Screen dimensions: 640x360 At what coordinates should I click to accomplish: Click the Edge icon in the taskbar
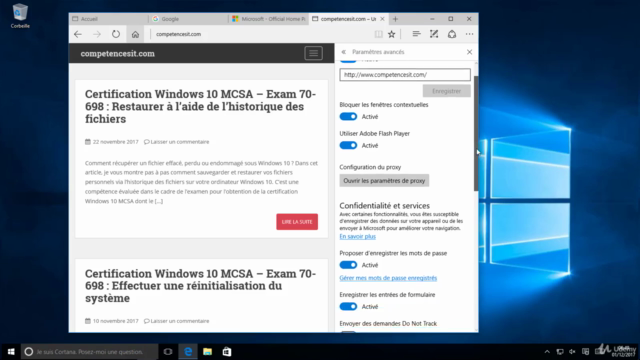click(x=188, y=351)
